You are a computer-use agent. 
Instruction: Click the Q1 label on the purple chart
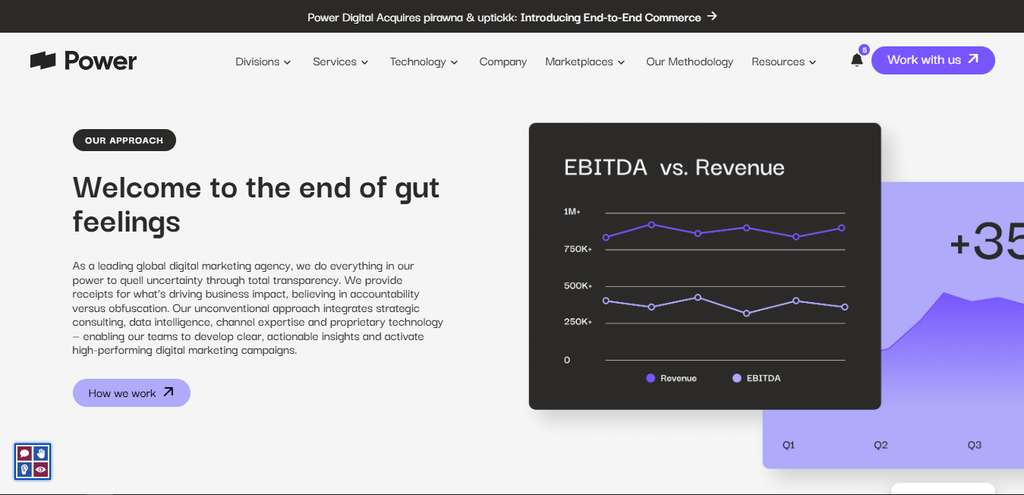788,445
